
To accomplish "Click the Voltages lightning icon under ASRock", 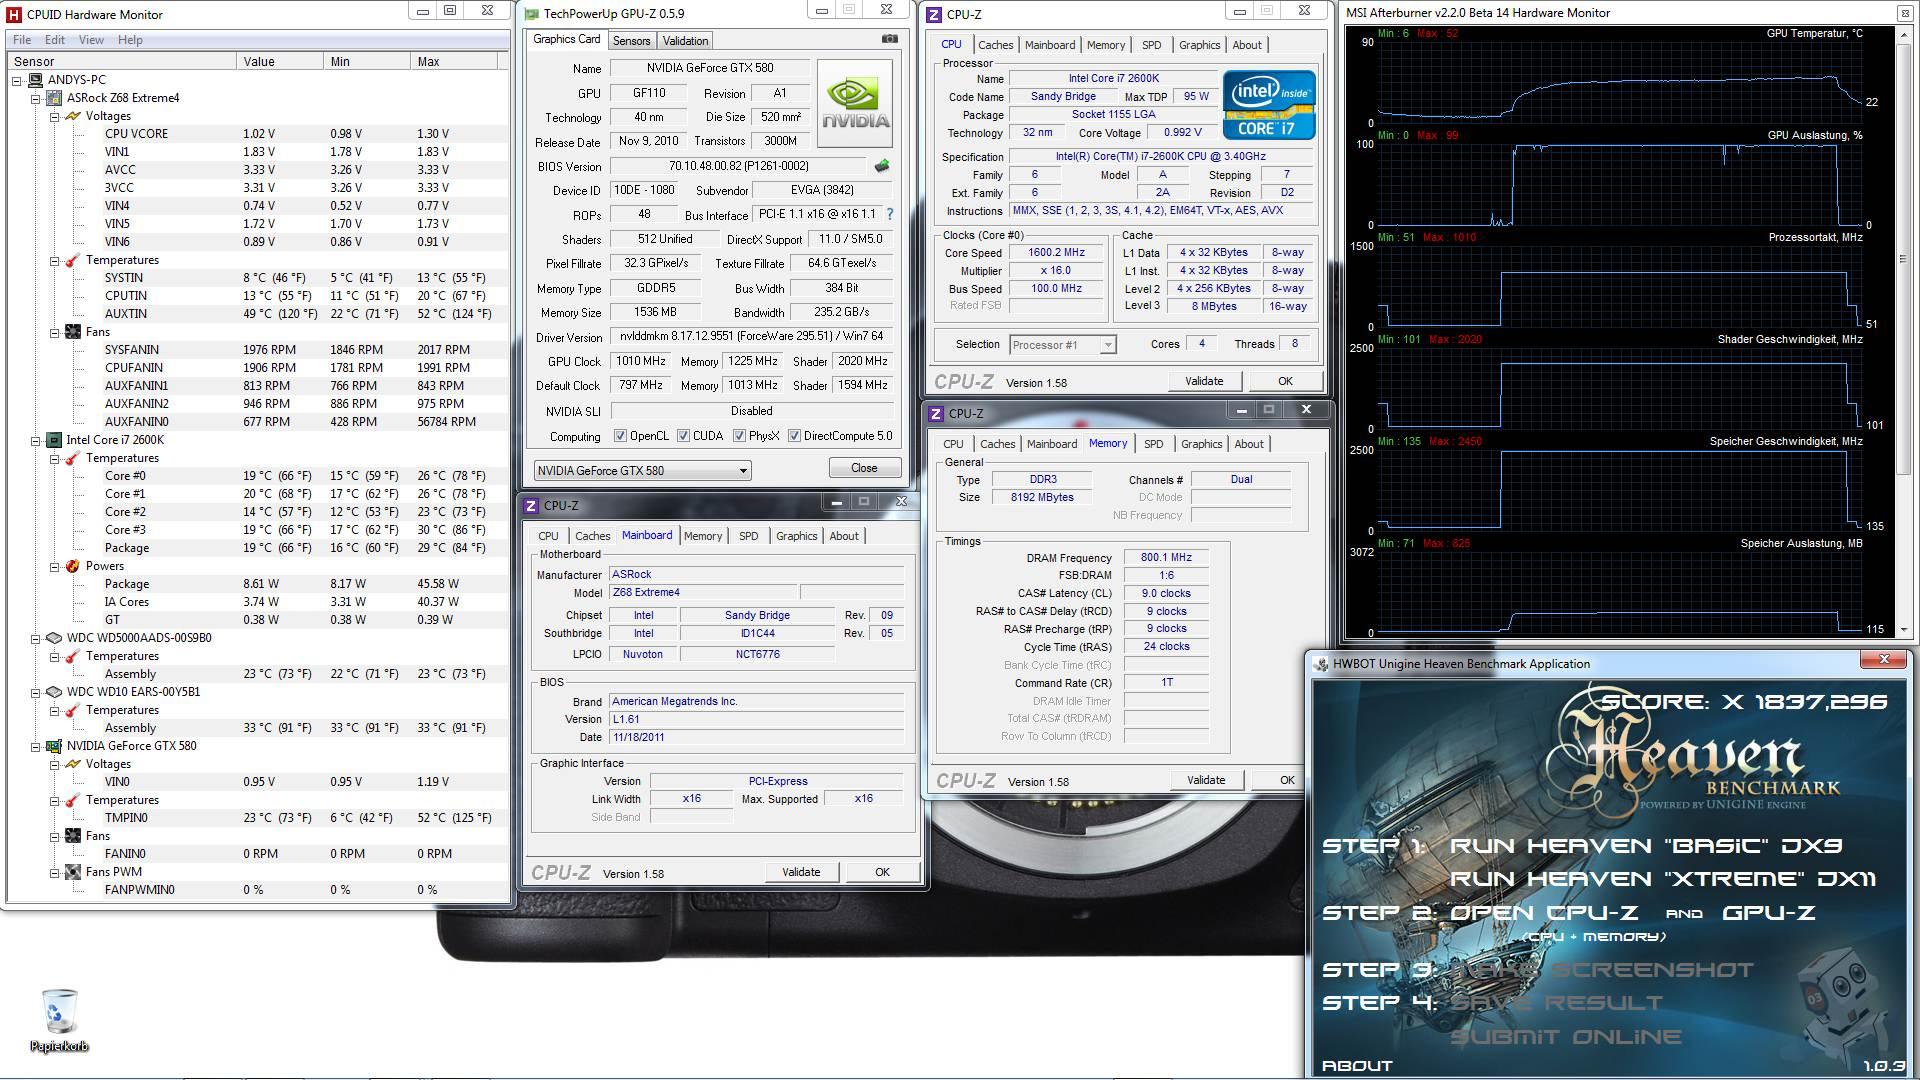I will (72, 116).
